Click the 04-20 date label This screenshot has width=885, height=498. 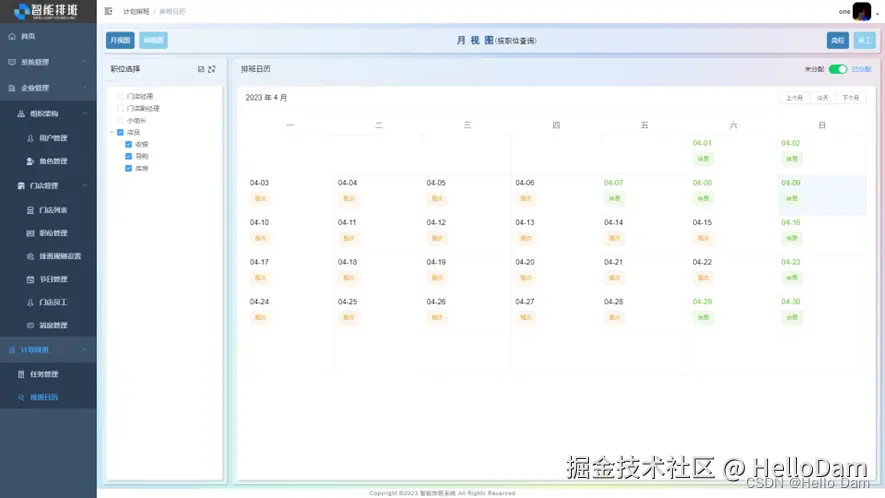click(x=524, y=262)
